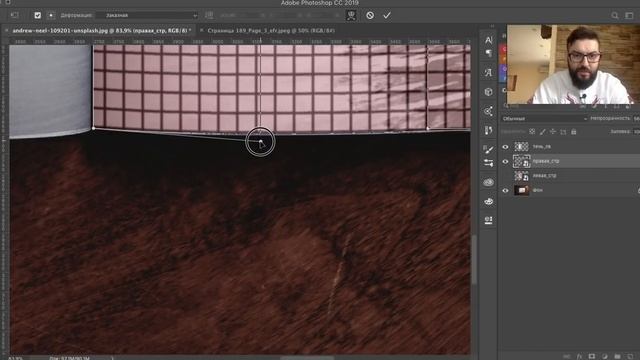The width and height of the screenshot is (640, 360).
Task: Create a new layer from panel bottom
Action: pyautogui.click(x=630, y=357)
